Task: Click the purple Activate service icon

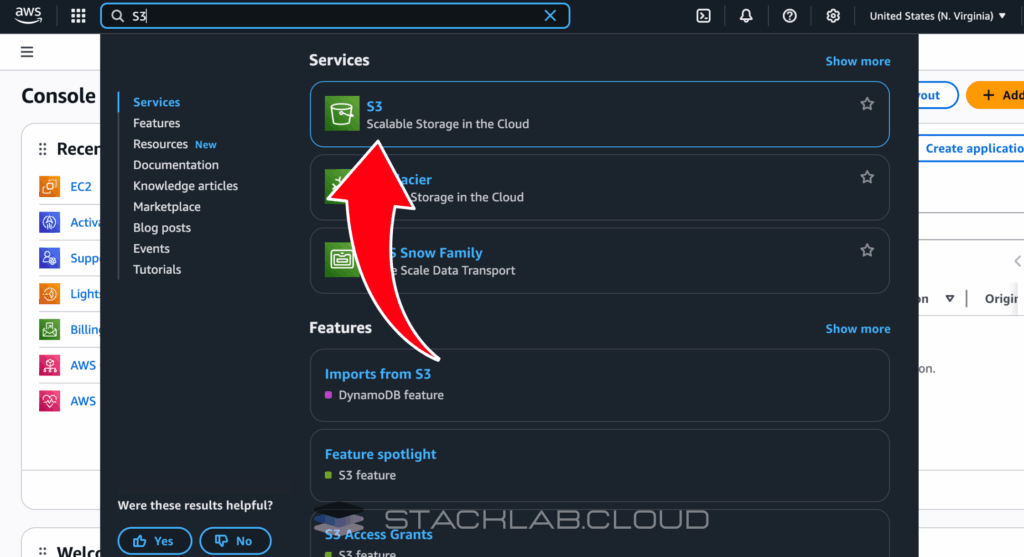Action: [x=50, y=222]
